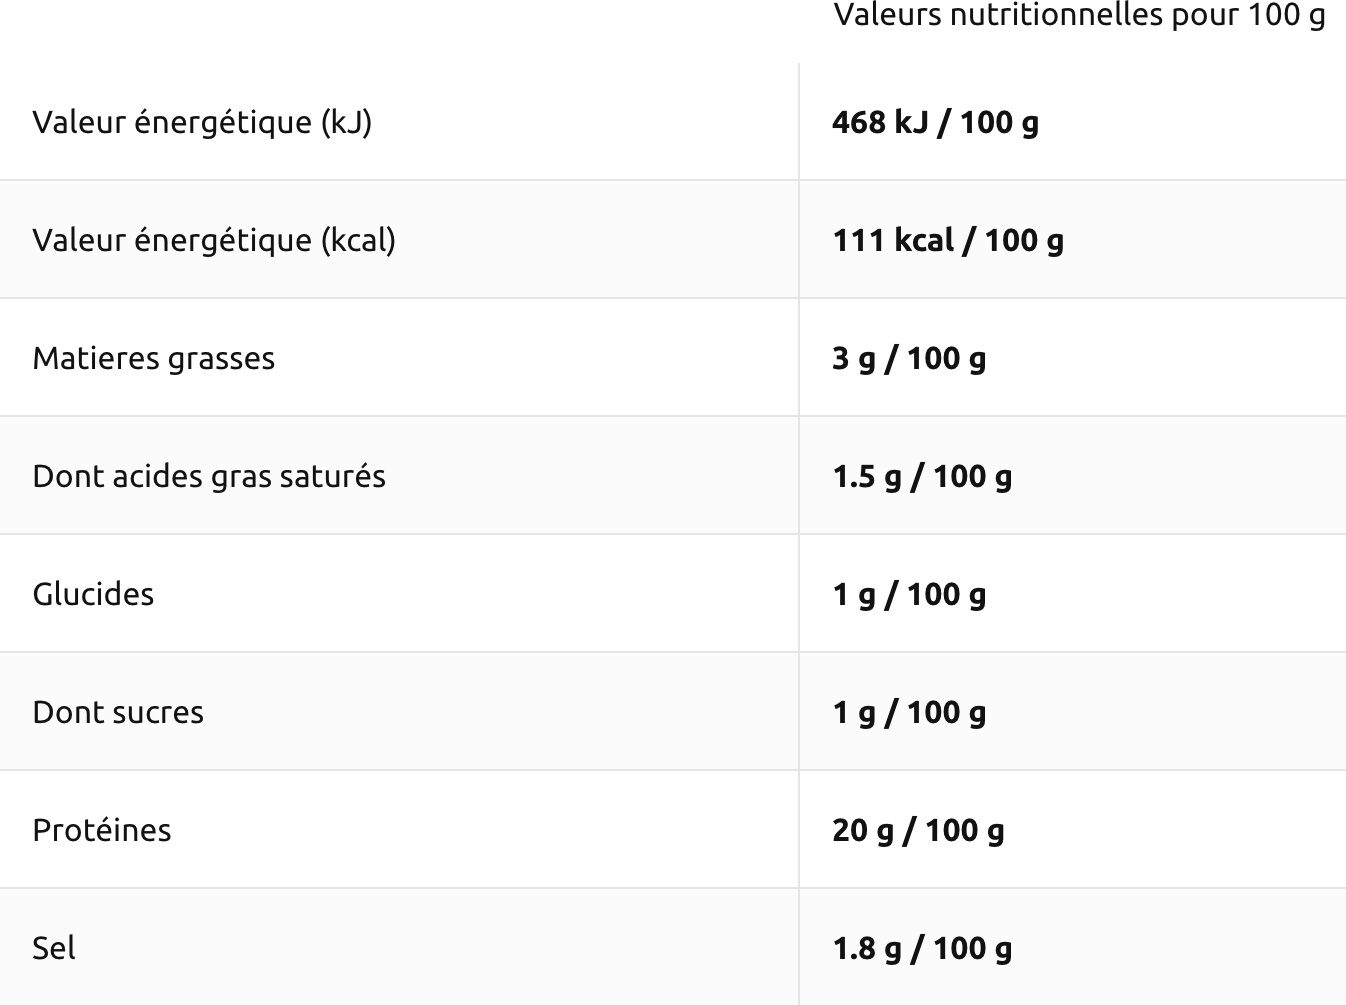Screen dimensions: 1346x1005
Task: Click the '(kcal)' unit in the row label
Action: click(x=358, y=240)
